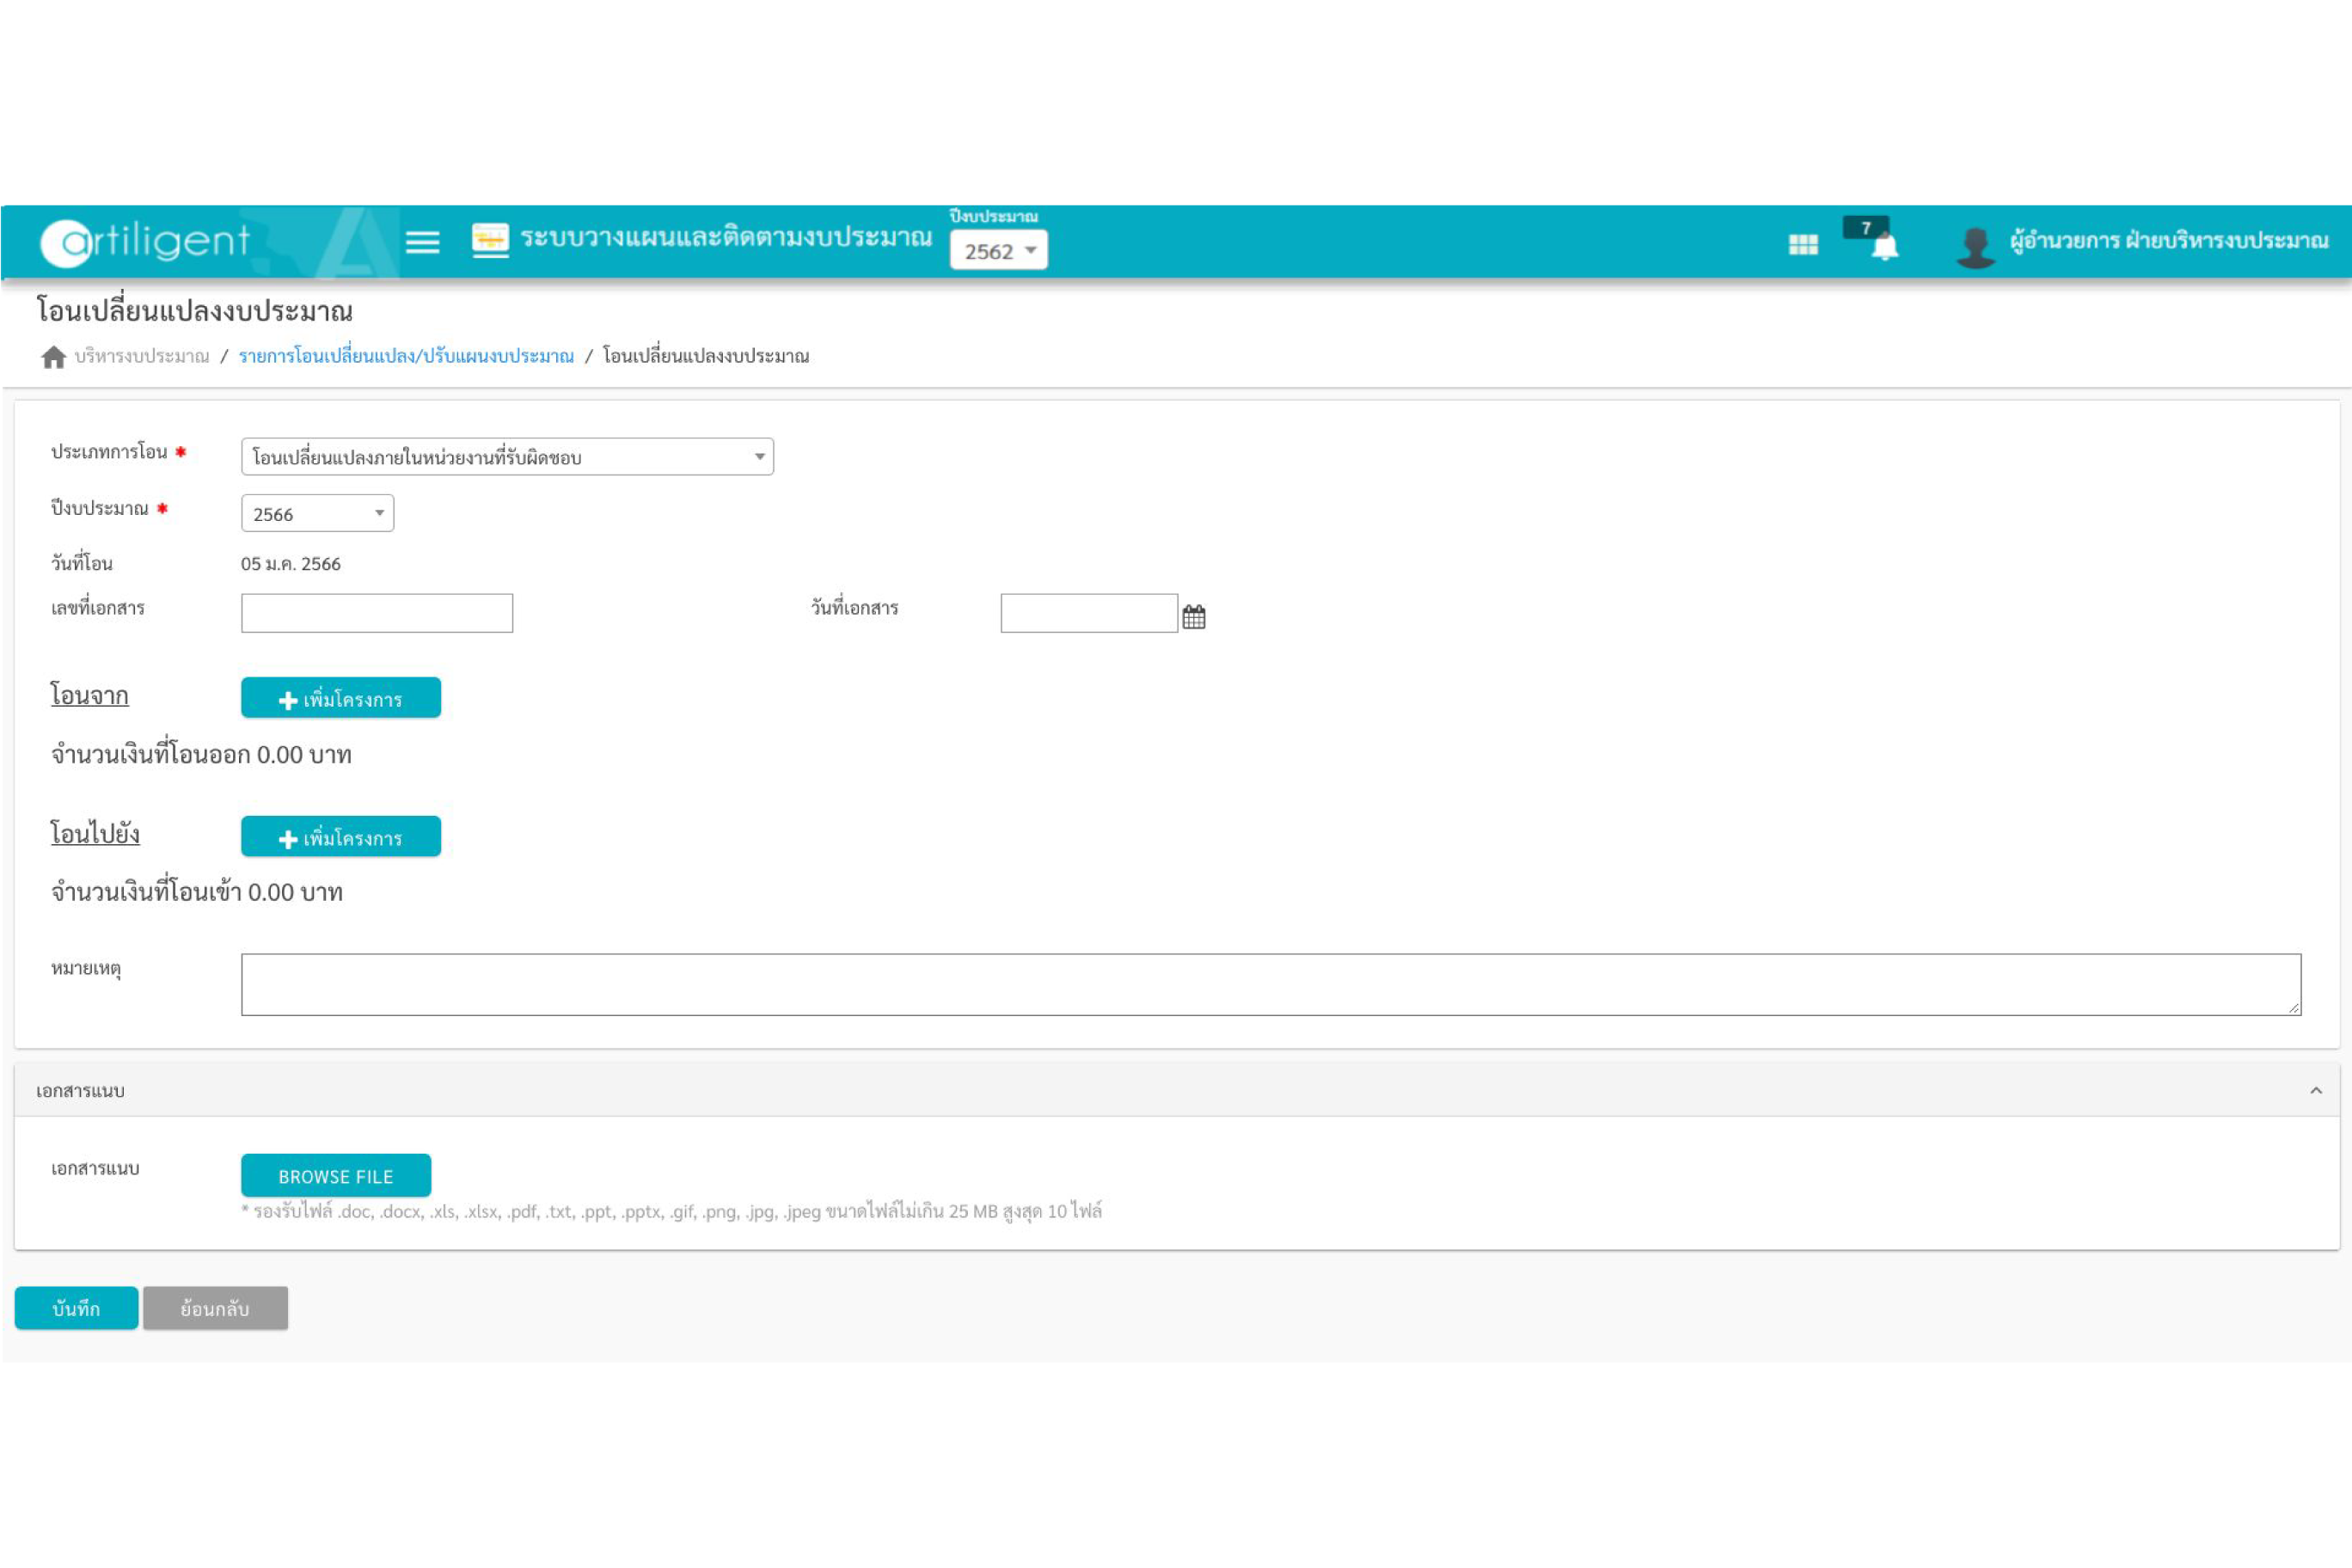
Task: Open the header fiscal year 2562 dropdown
Action: [x=998, y=251]
